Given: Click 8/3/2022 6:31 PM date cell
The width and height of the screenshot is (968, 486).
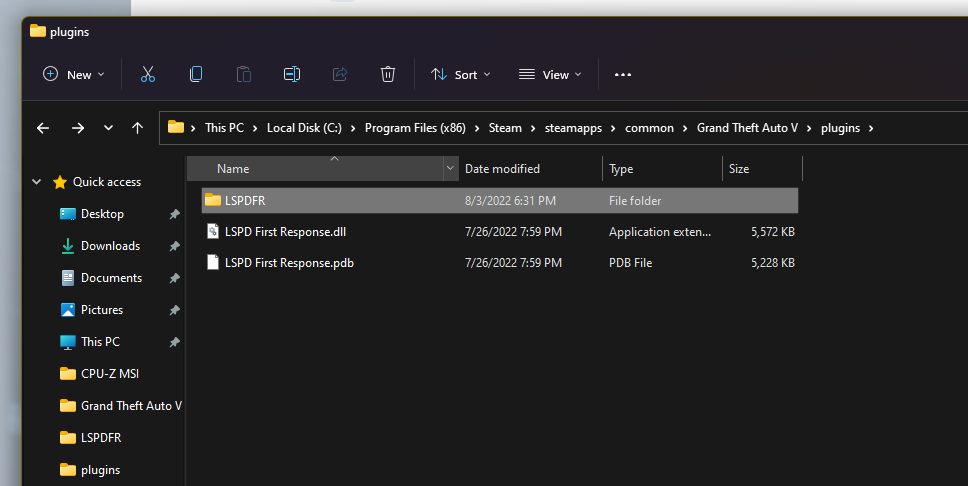Looking at the screenshot, I should [x=510, y=201].
